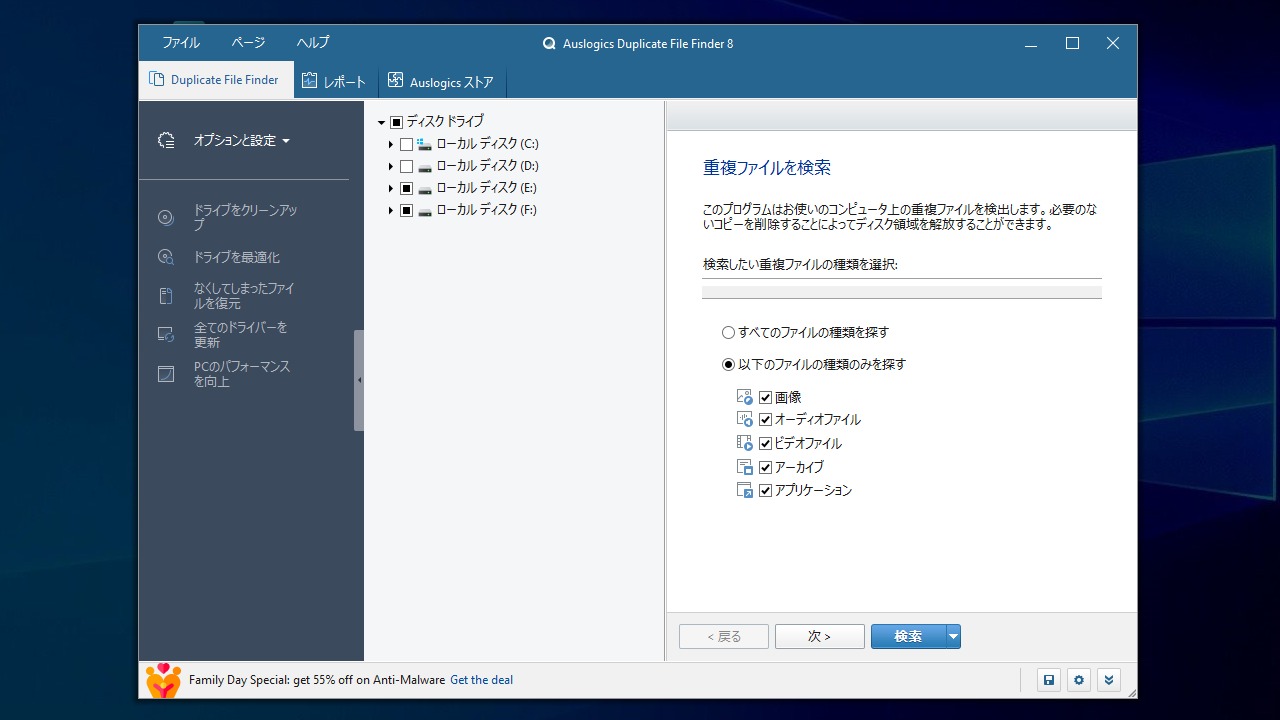Viewport: 1280px width, 720px height.
Task: Select 'すべてのファイルの種類を探す' radio button
Action: pos(728,332)
